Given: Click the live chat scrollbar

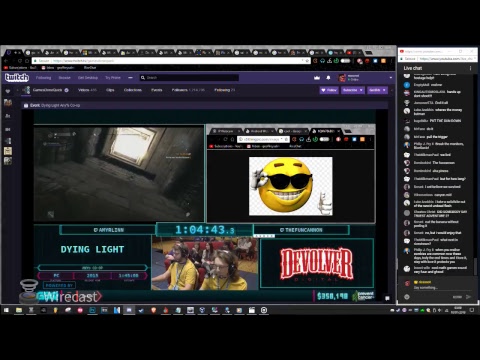Looking at the screenshot, I should coord(475,267).
